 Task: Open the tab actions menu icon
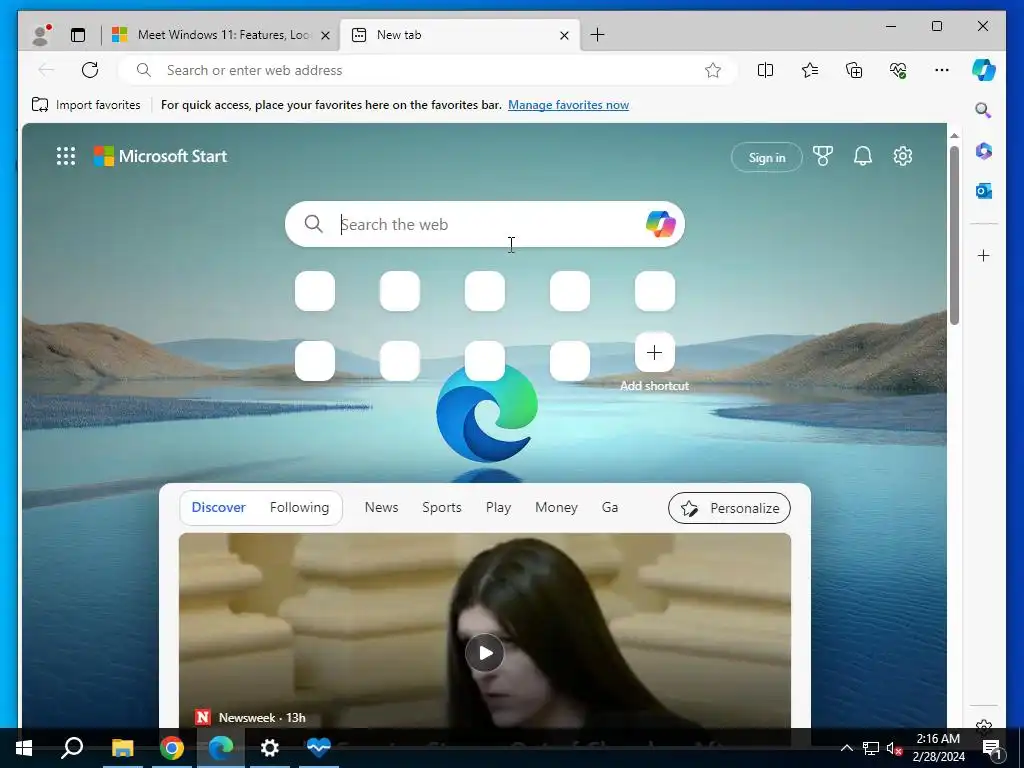tap(78, 35)
